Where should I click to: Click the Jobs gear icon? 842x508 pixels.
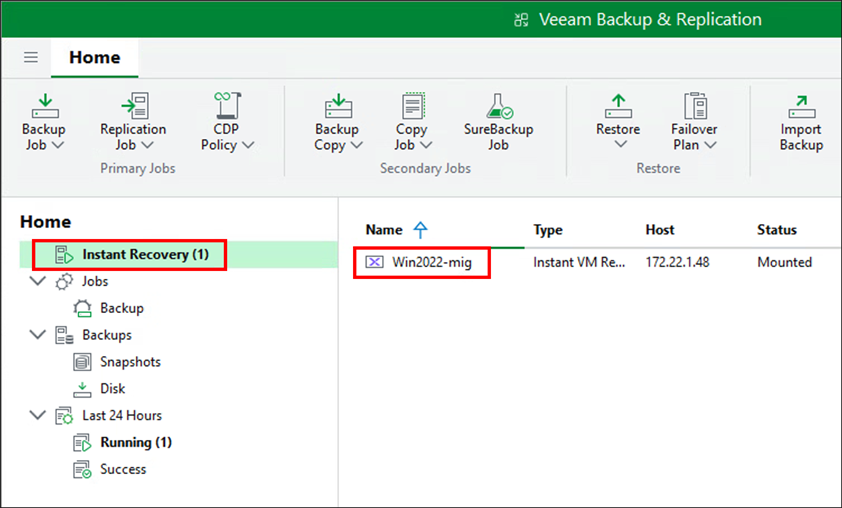pyautogui.click(x=64, y=281)
